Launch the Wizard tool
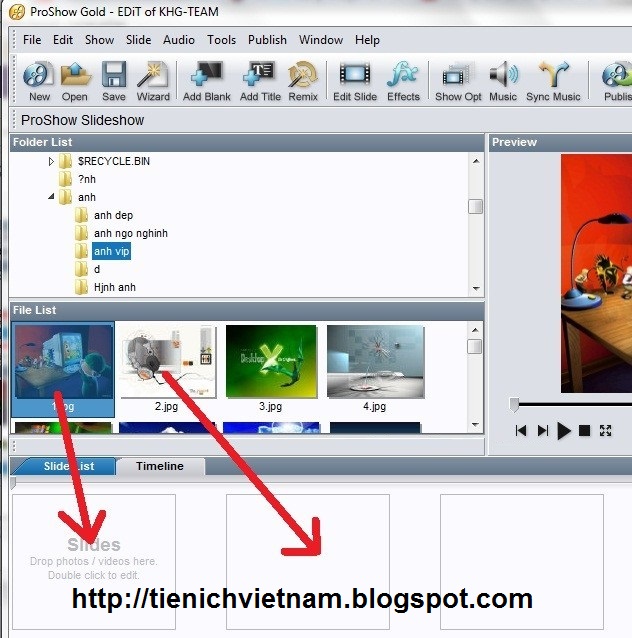The width and height of the screenshot is (632, 638). pyautogui.click(x=153, y=81)
